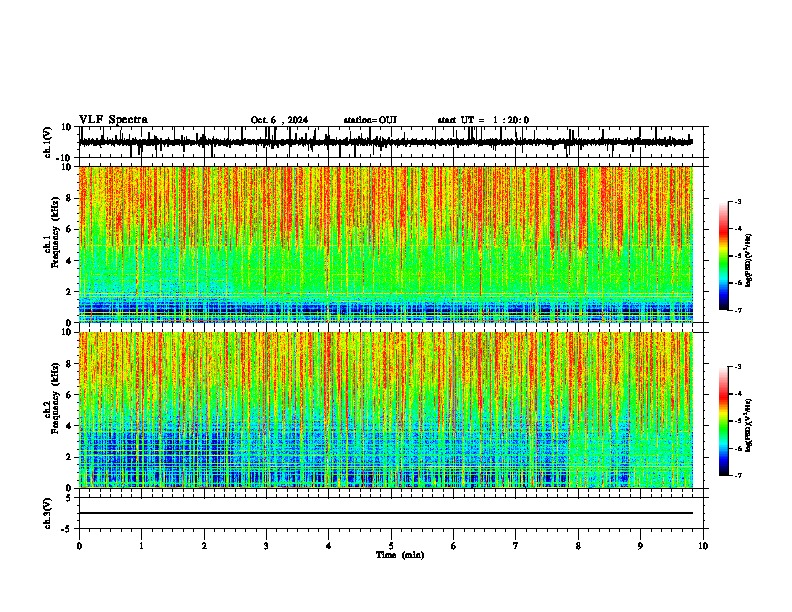Click the ch.3(V) flat line panel
792x612 pixels.
pyautogui.click(x=391, y=513)
